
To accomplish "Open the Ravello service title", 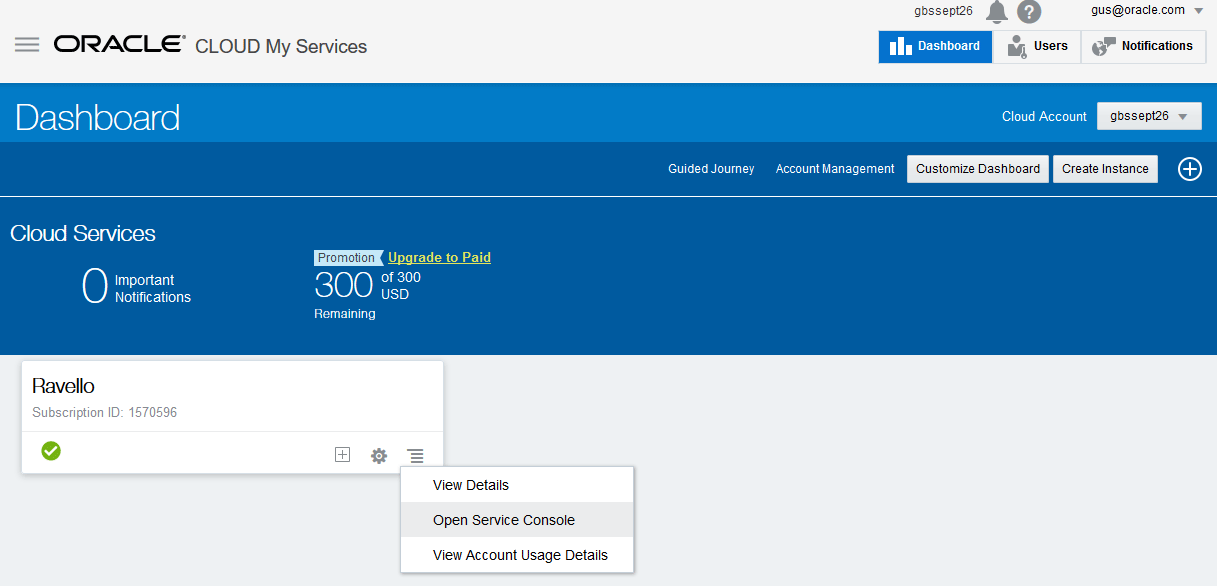I will point(63,386).
